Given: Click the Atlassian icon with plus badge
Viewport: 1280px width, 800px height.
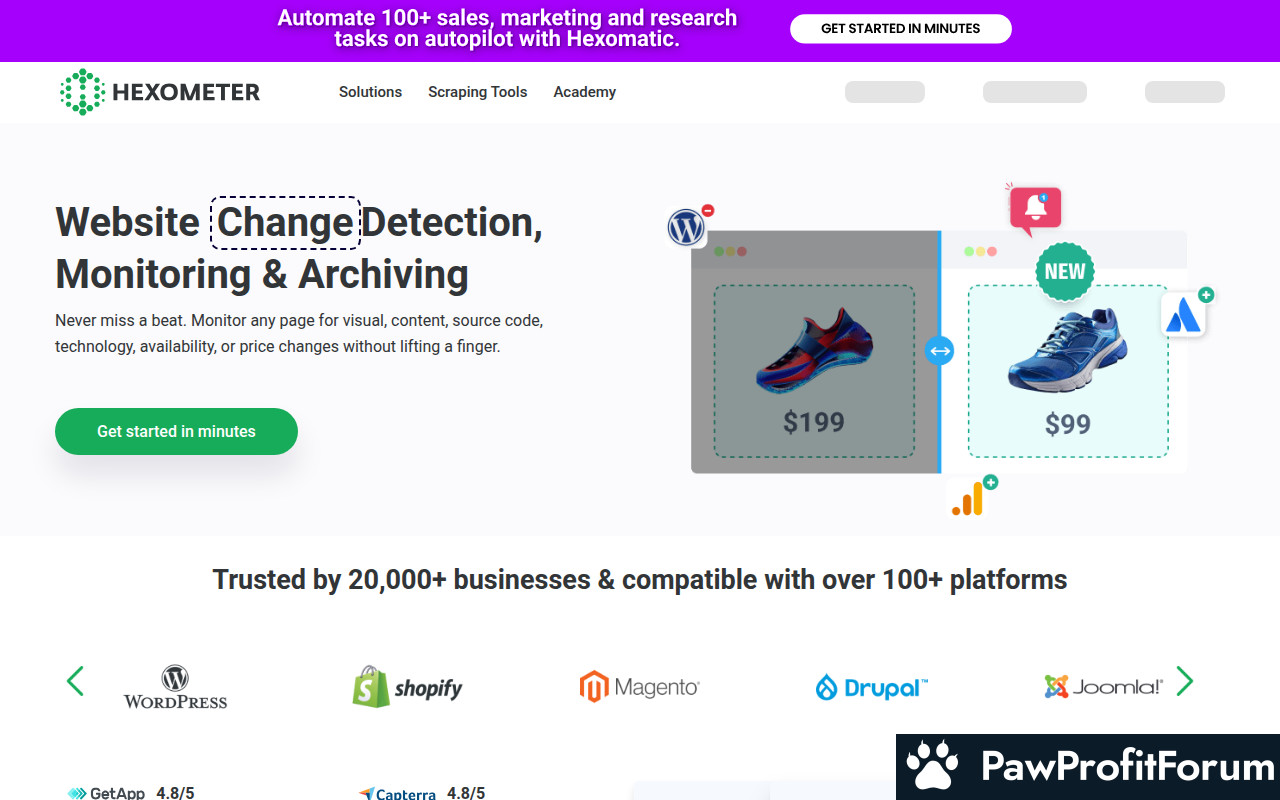Looking at the screenshot, I should (1184, 314).
